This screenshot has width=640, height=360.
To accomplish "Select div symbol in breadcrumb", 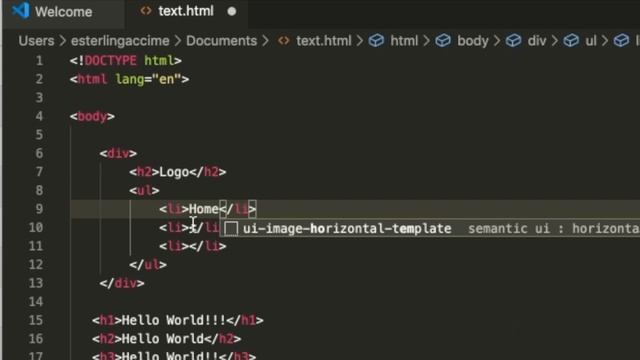I will [x=537, y=41].
